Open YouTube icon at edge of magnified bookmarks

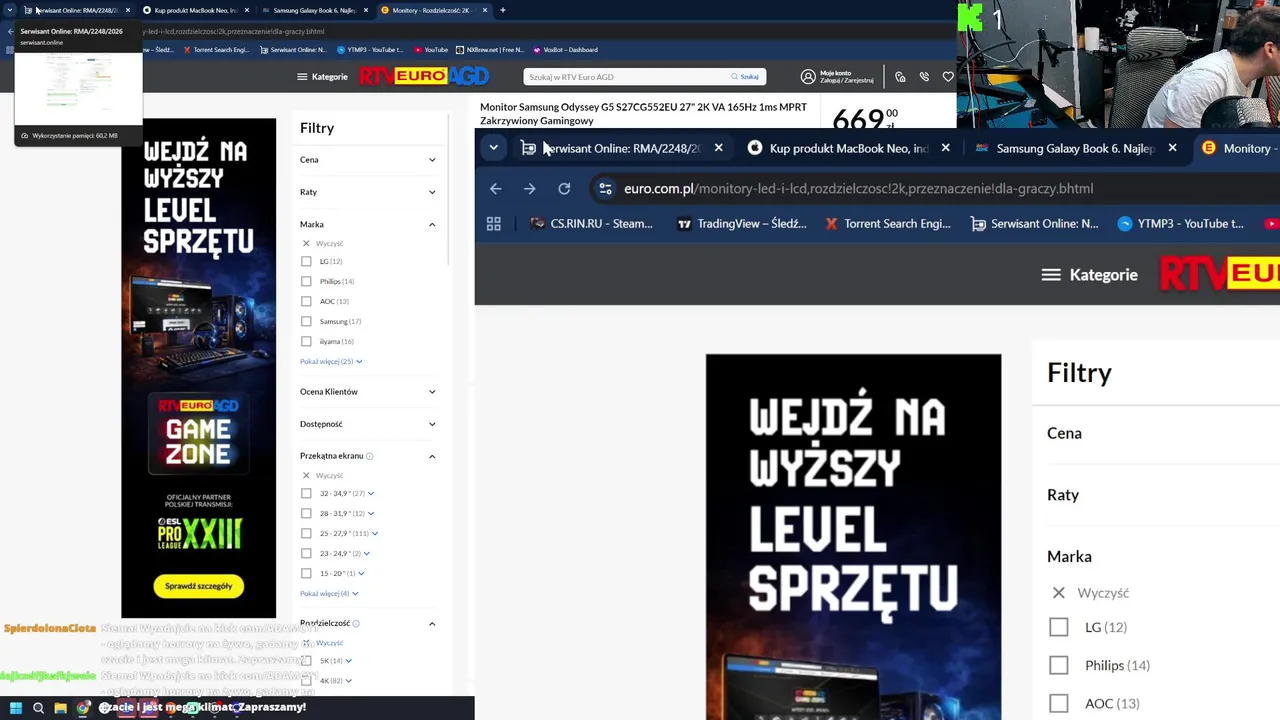coord(1272,224)
